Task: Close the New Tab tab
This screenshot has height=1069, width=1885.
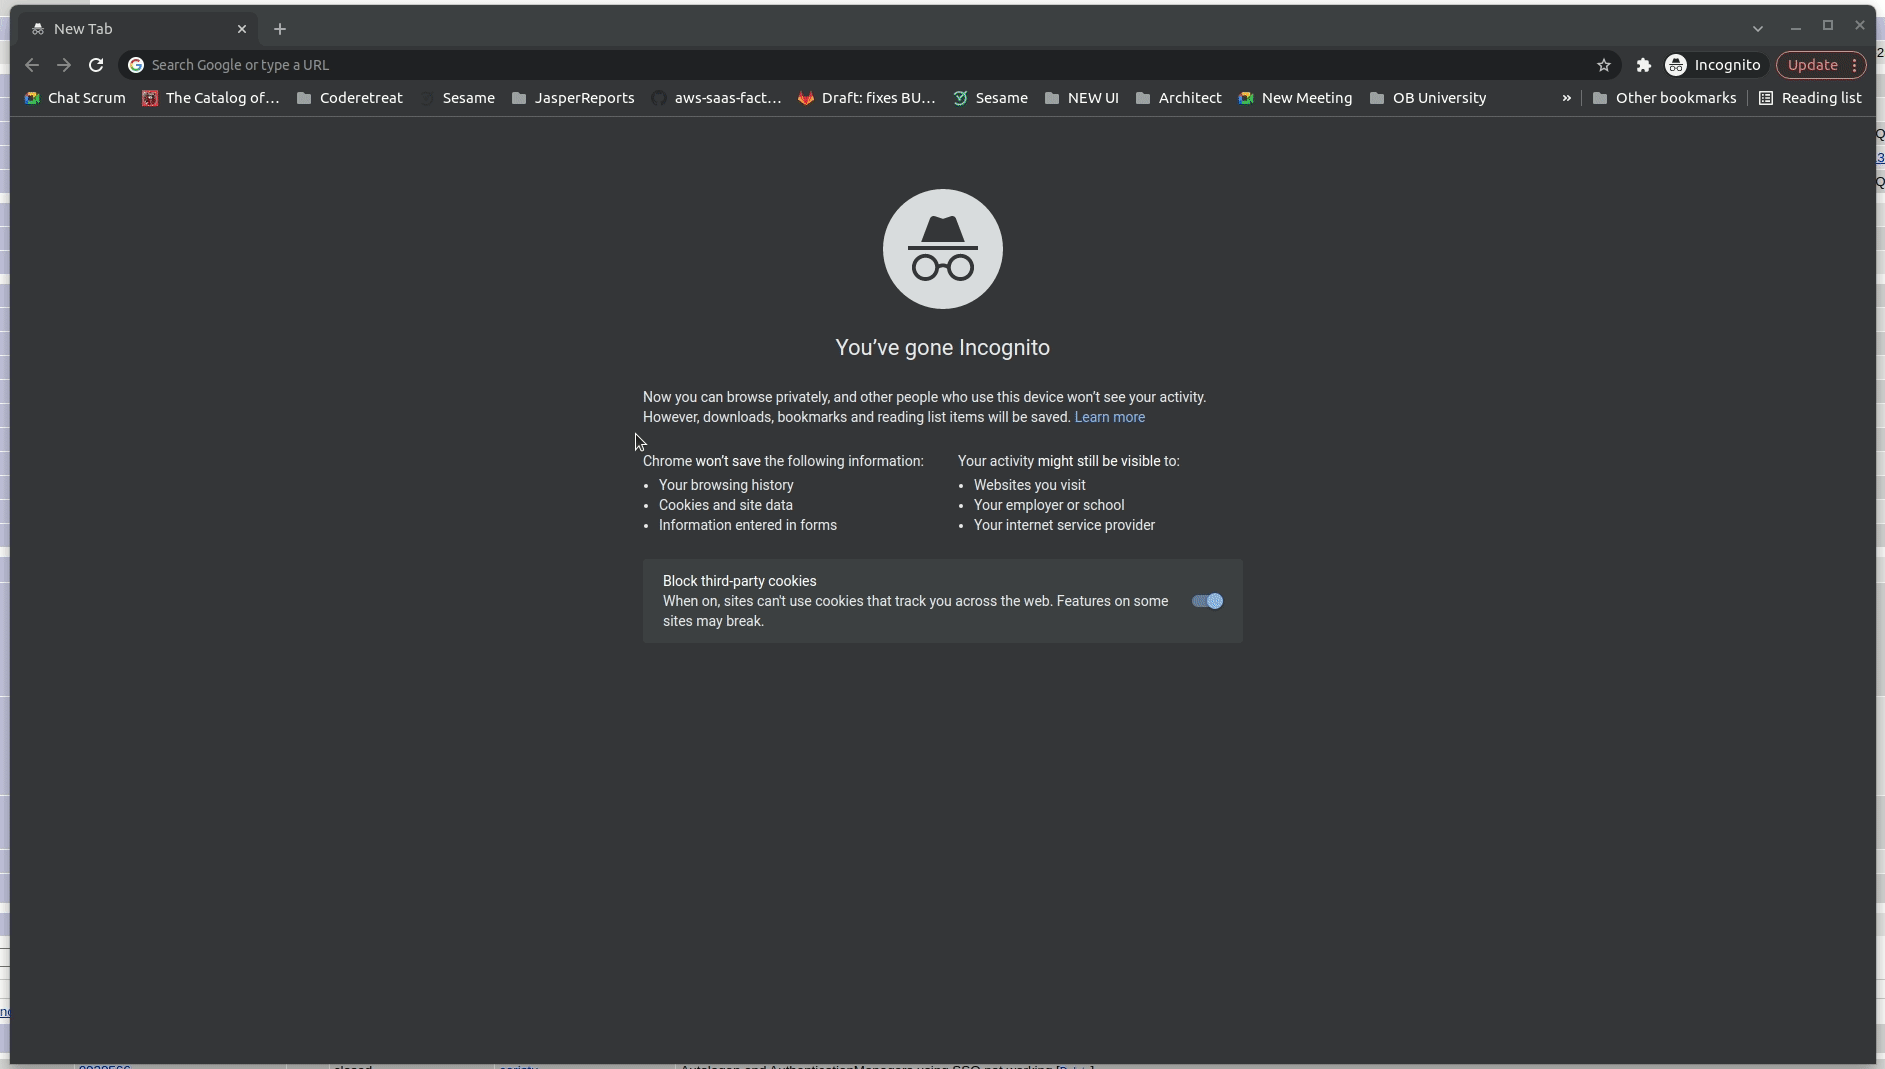Action: tap(242, 29)
